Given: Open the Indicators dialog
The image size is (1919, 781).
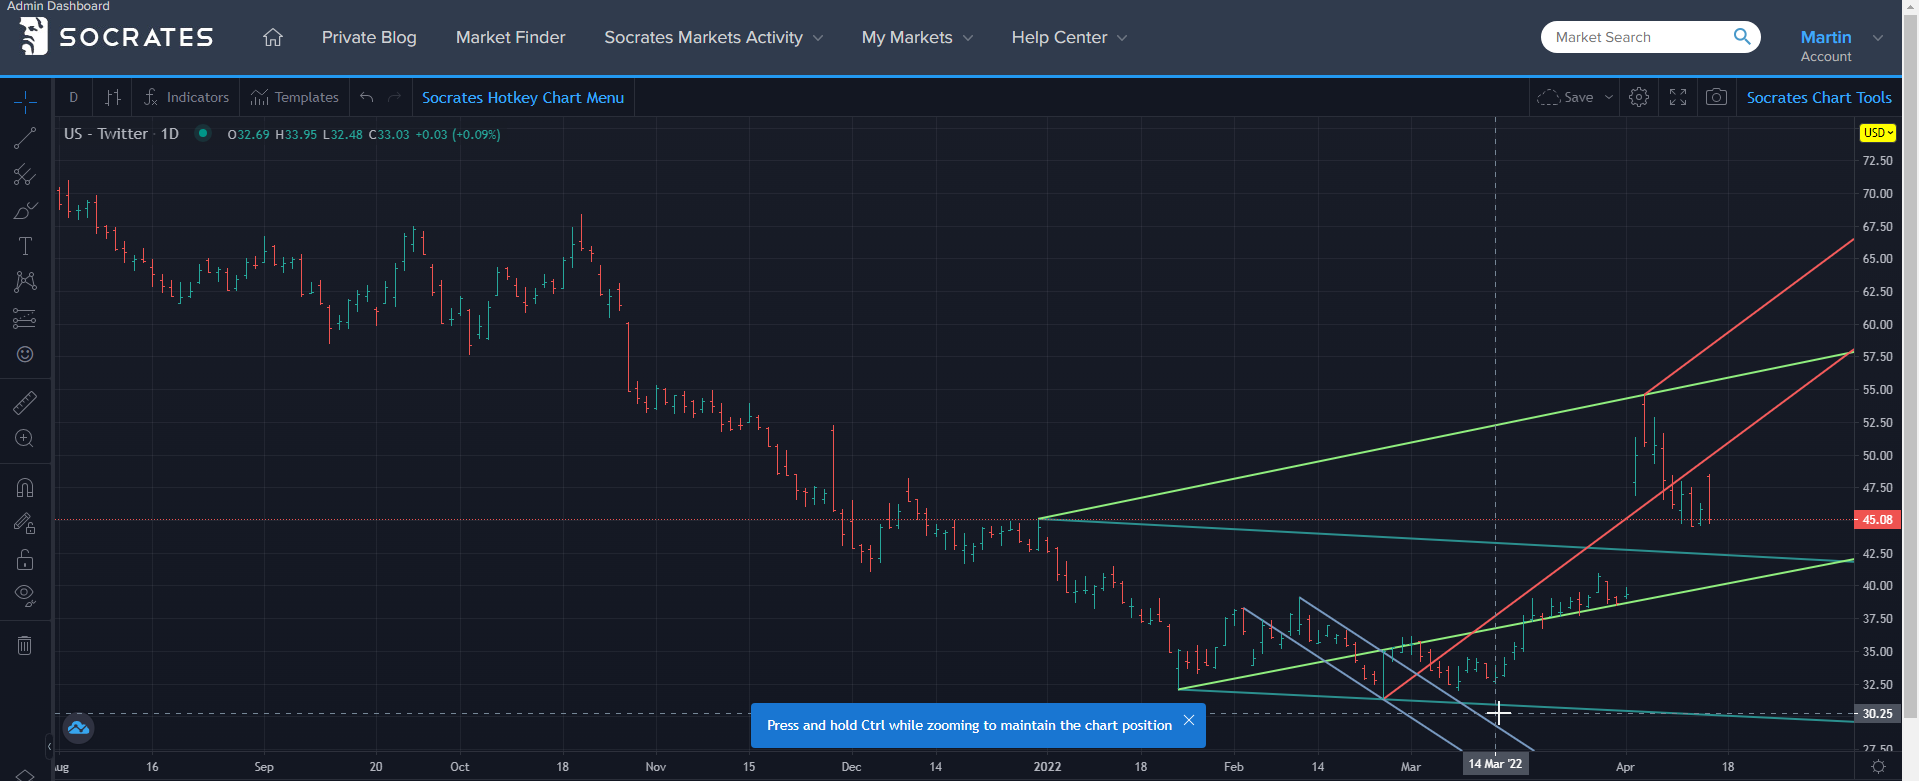Looking at the screenshot, I should tap(187, 97).
